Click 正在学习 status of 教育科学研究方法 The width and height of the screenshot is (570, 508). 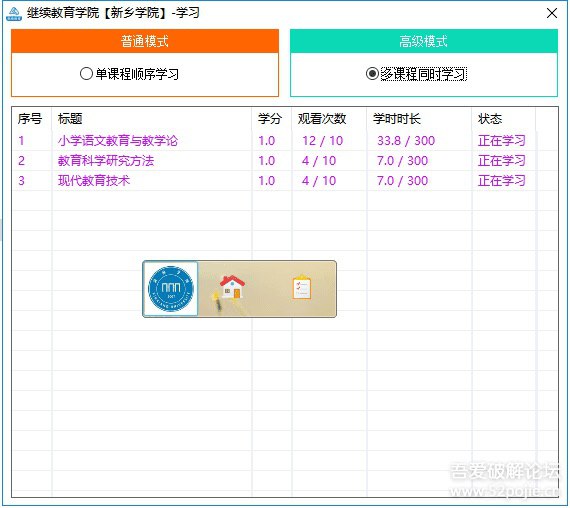pos(502,161)
